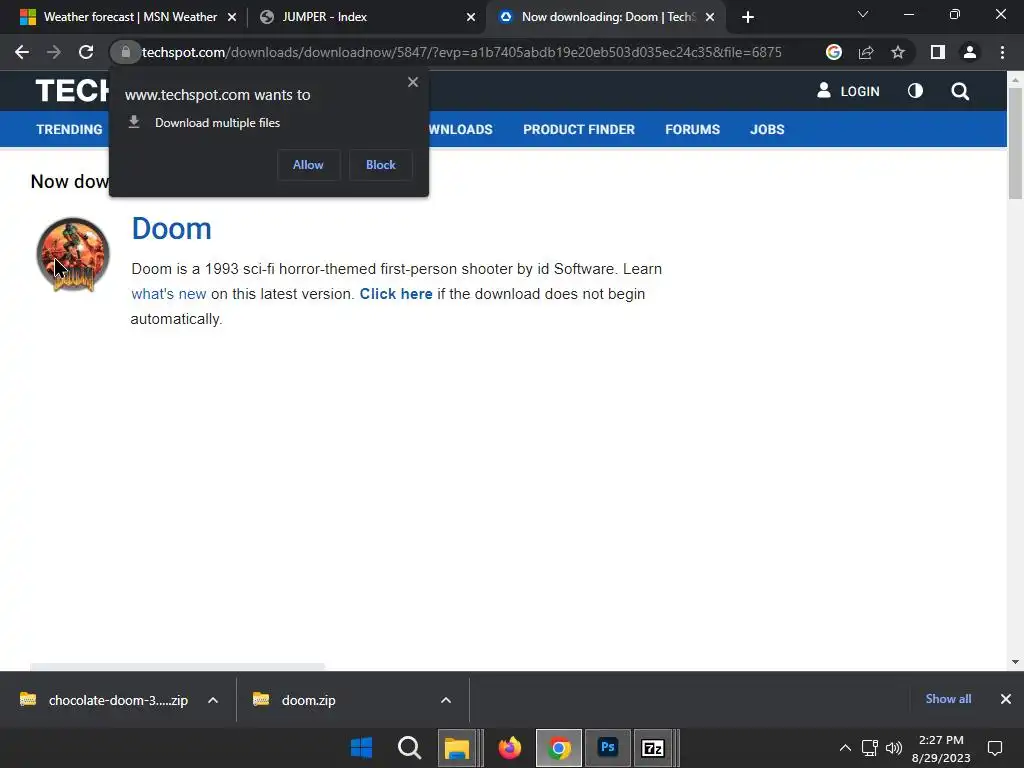Open the Doom title link
The height and width of the screenshot is (768, 1024).
click(172, 229)
